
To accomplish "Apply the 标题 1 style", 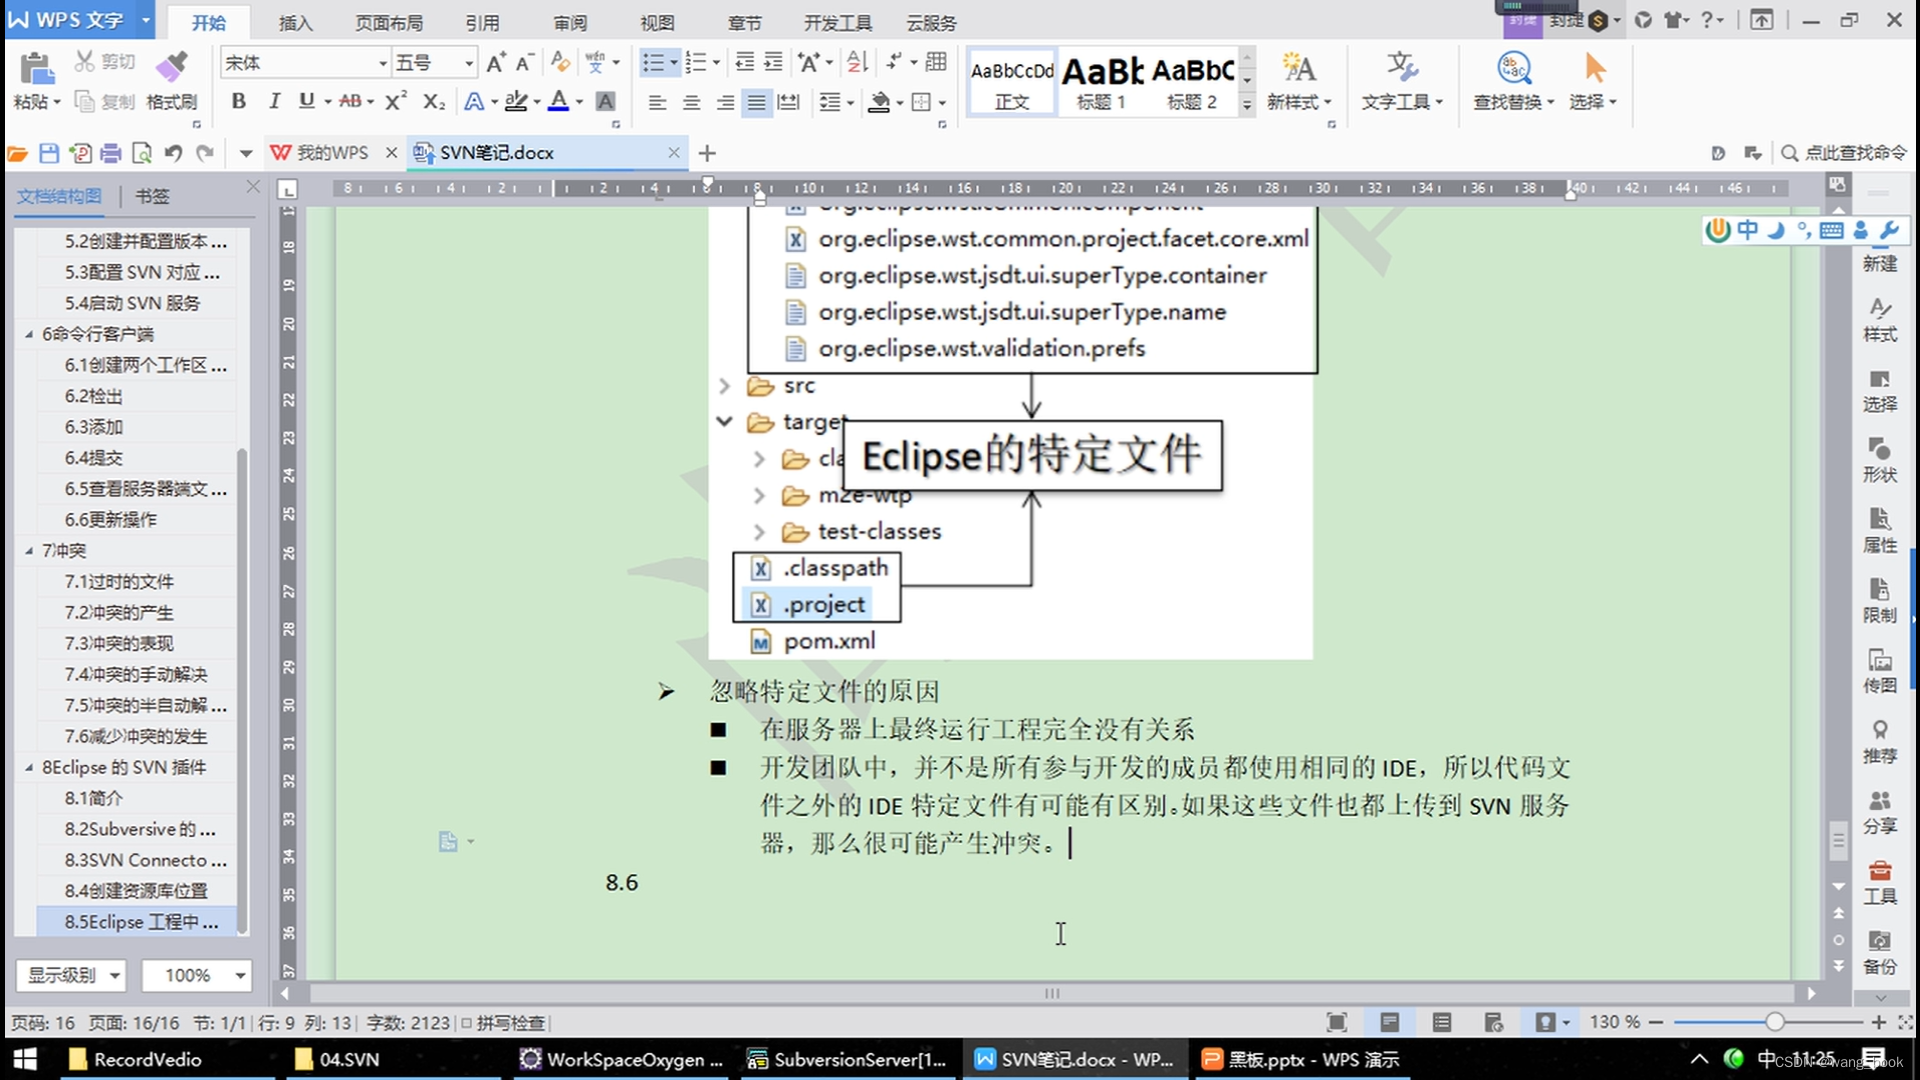I will 1101,82.
